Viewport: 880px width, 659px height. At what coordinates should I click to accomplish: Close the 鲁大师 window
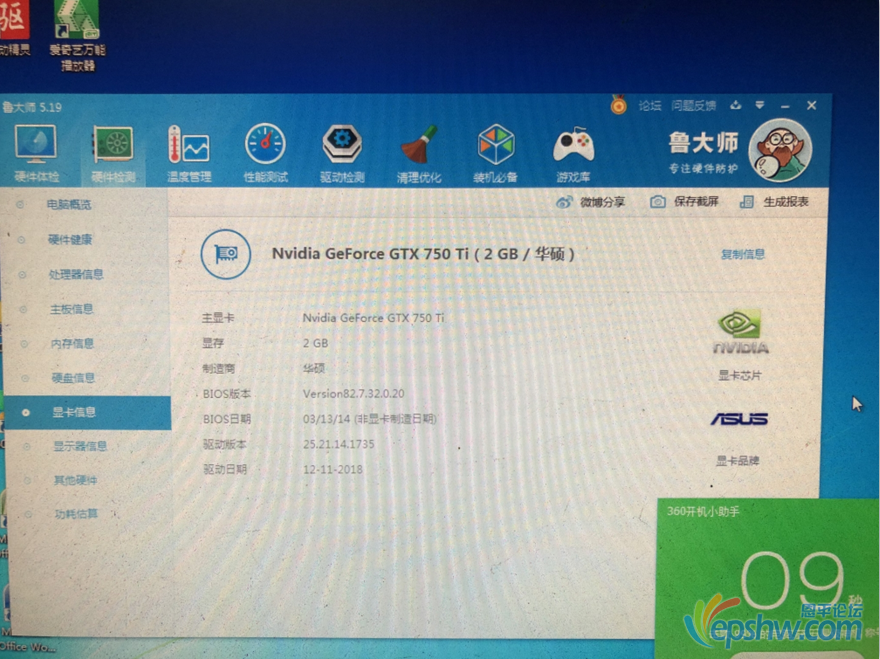(x=812, y=105)
